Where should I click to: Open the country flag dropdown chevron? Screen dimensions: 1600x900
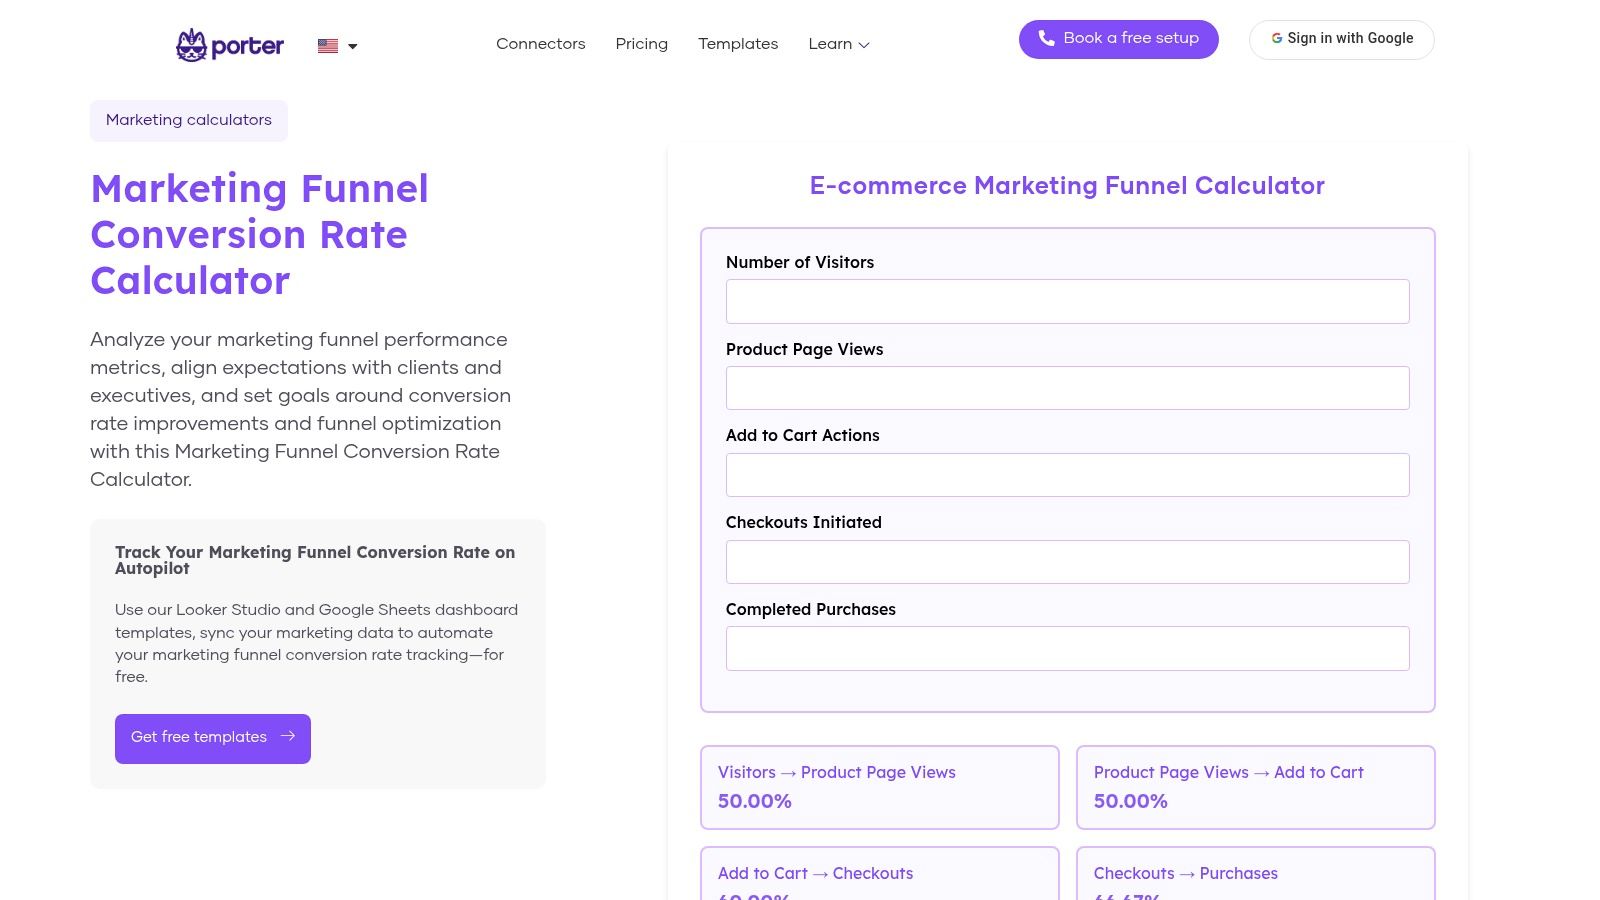tap(352, 46)
